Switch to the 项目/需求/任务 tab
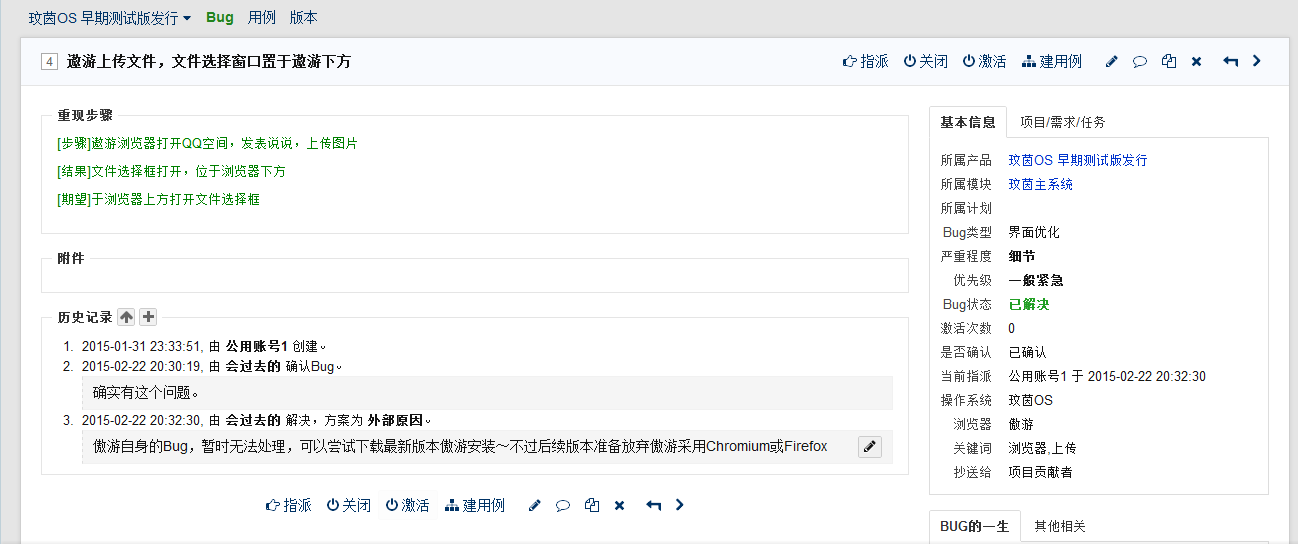The height and width of the screenshot is (544, 1298). 1062,122
